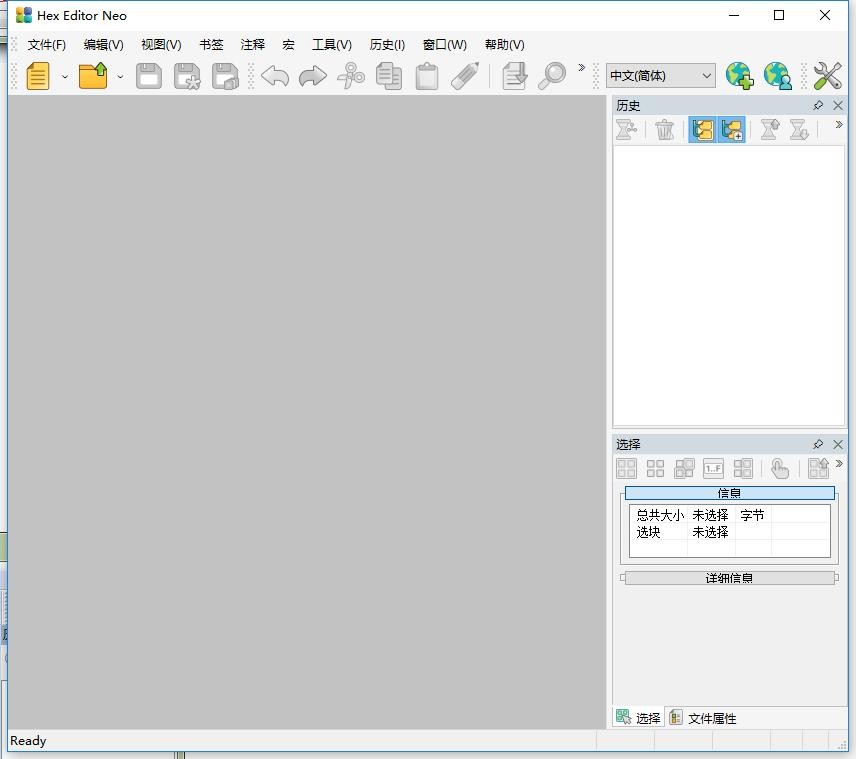Click the small four-squares selection icon
Screen dimensions: 856x759
655,469
